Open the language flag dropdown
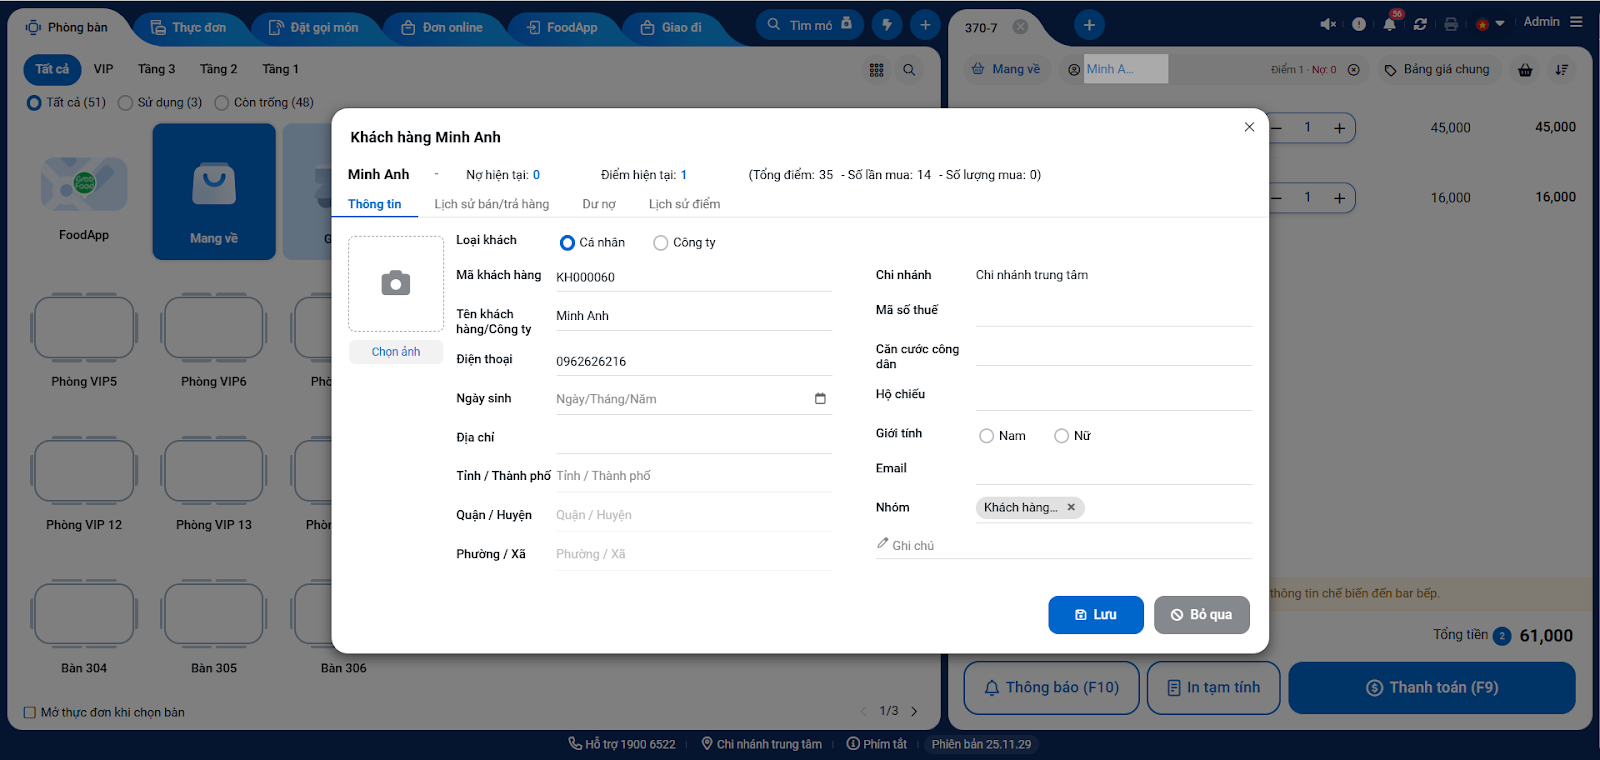Viewport: 1600px width, 760px height. pyautogui.click(x=1490, y=24)
